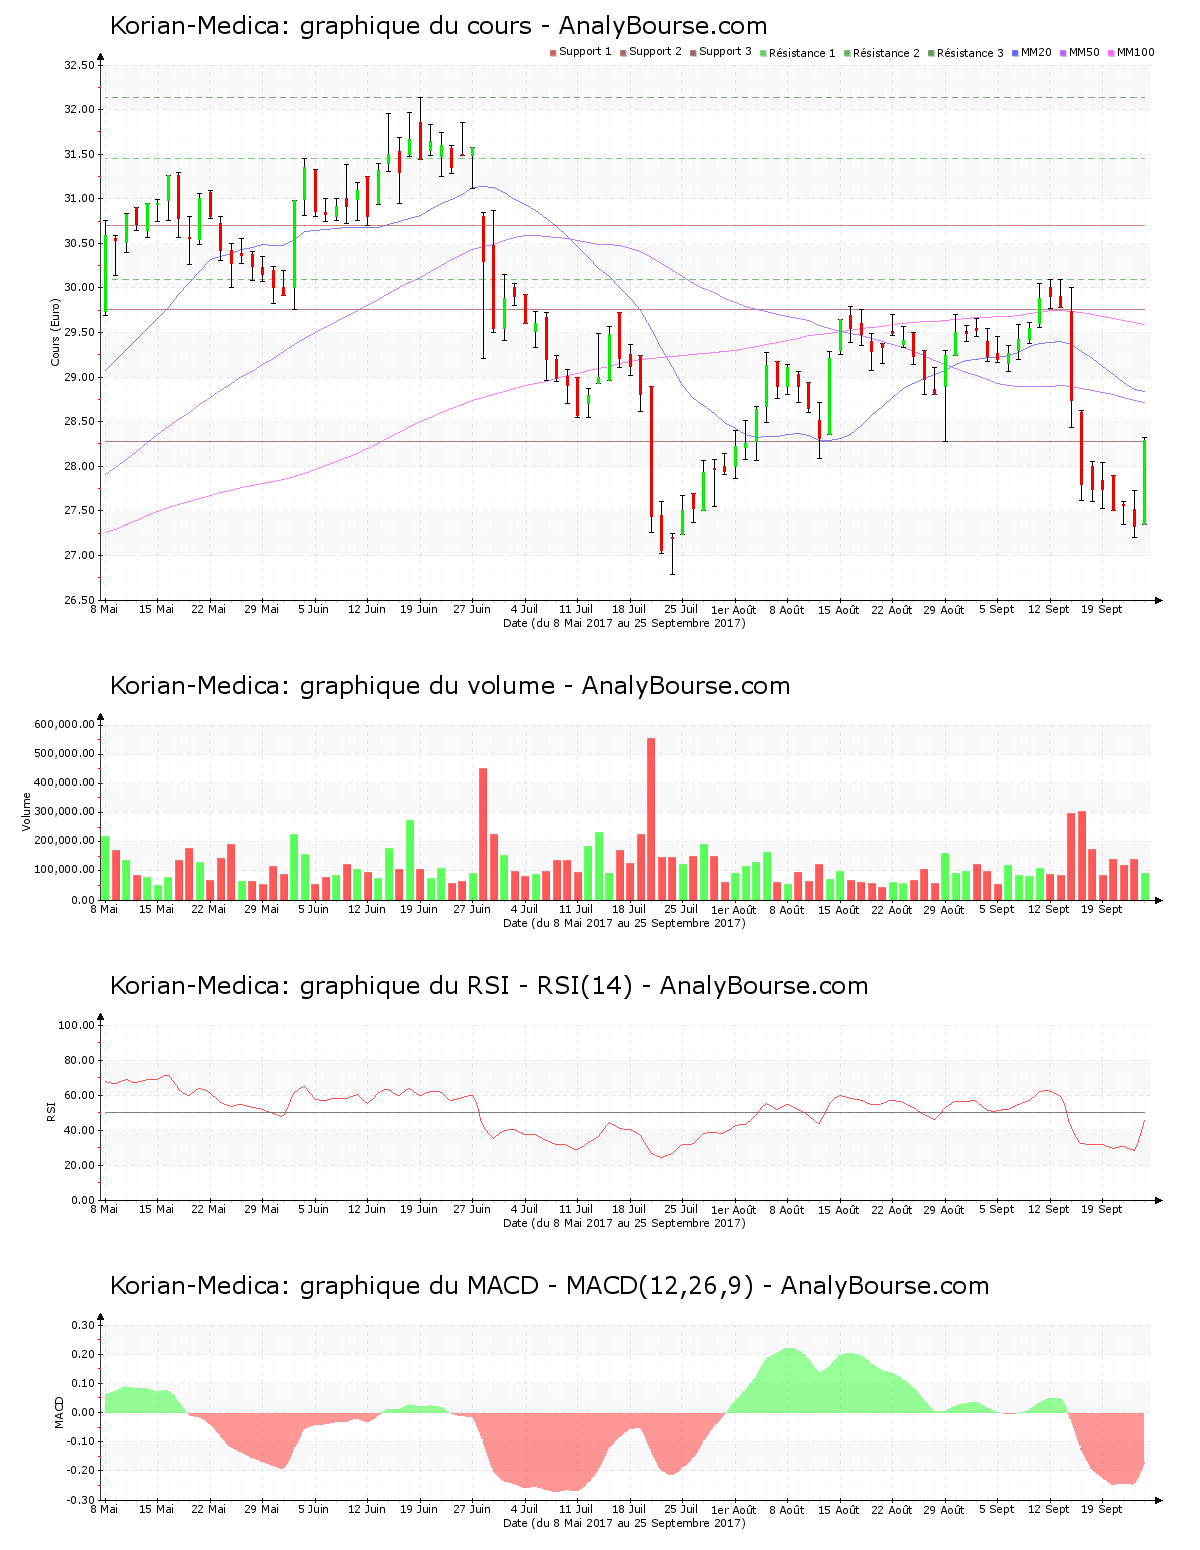Click the date range caption under the MACD chart

coord(624,1523)
